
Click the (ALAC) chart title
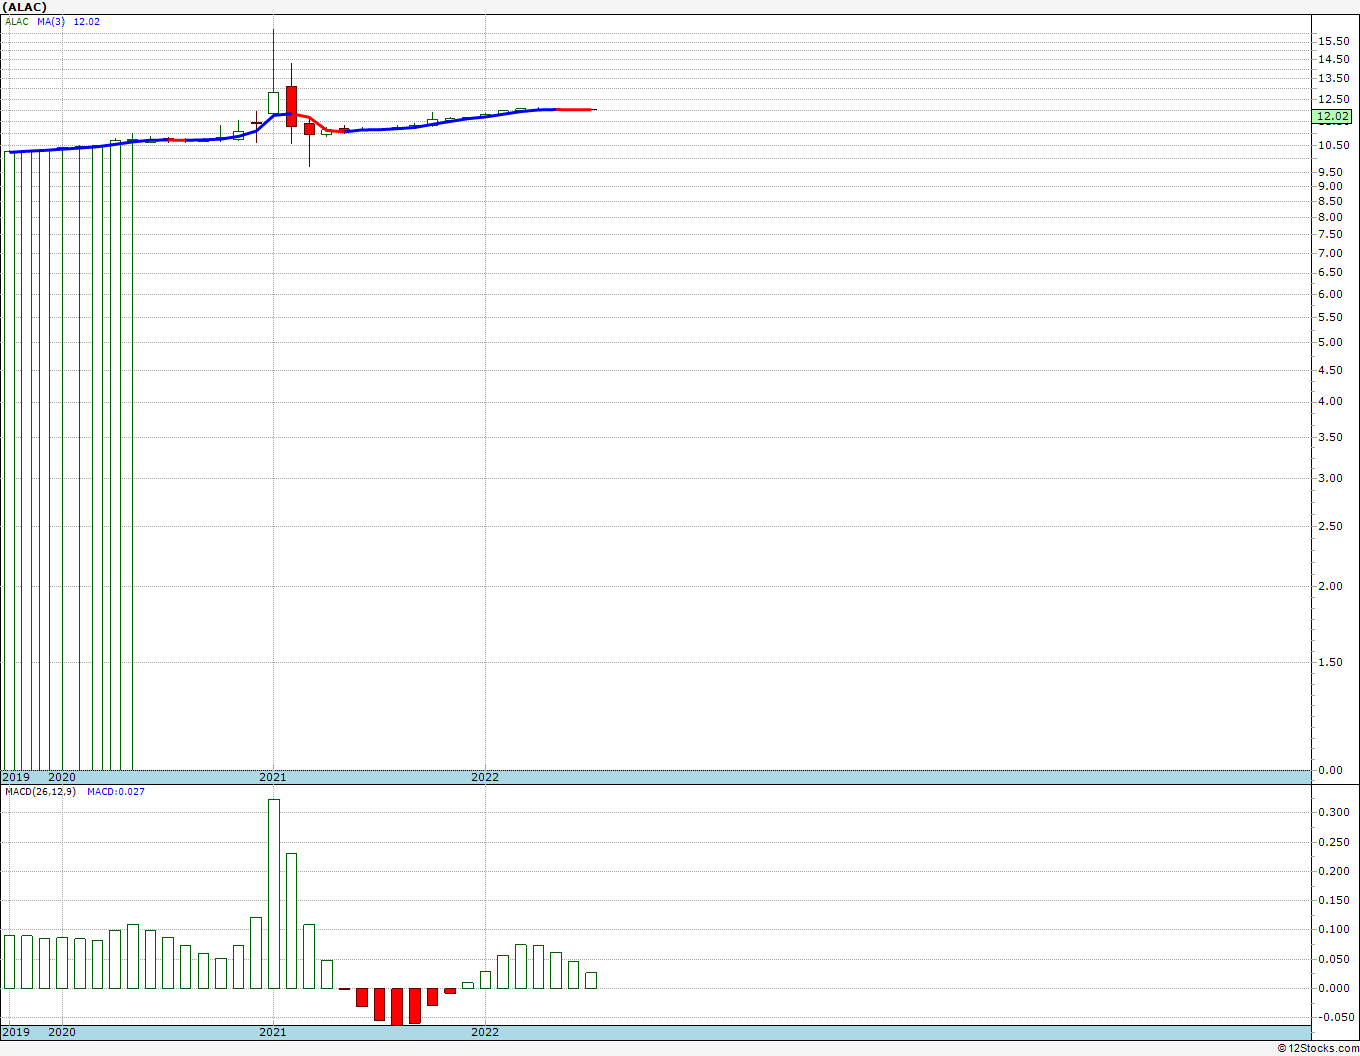pyautogui.click(x=24, y=7)
